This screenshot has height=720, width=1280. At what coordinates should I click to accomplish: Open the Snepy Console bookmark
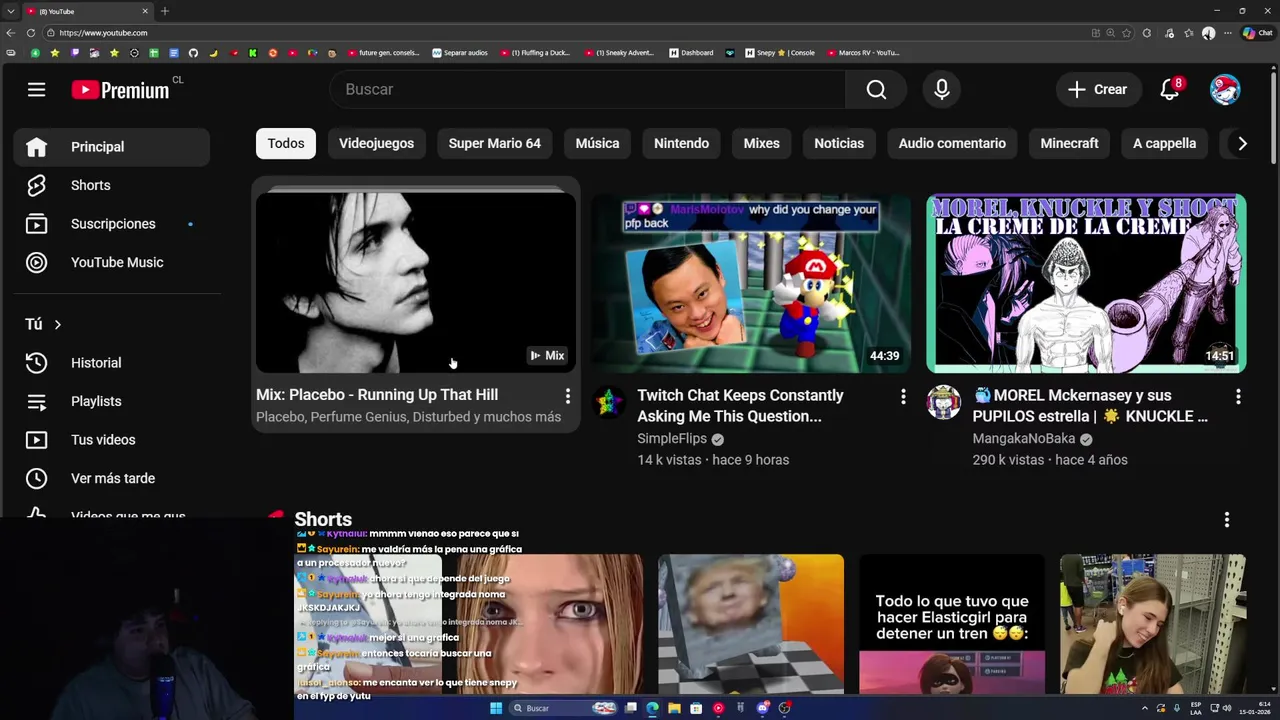click(780, 53)
